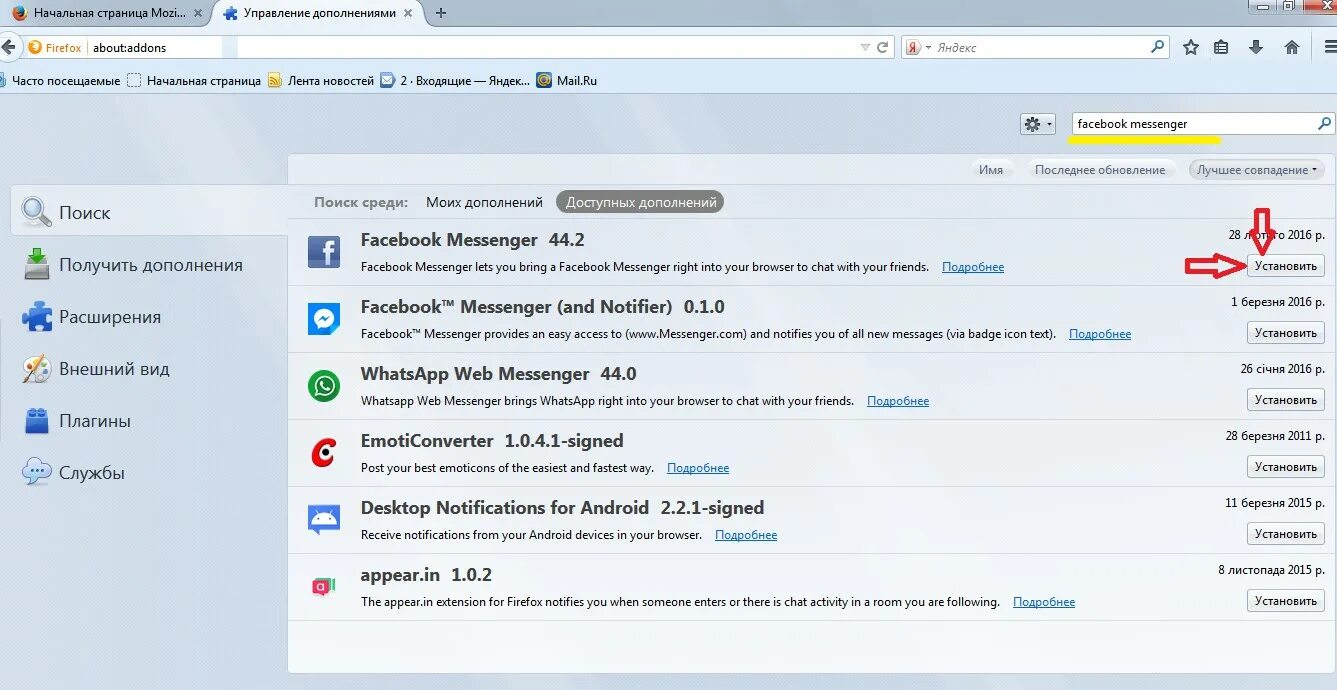Viewport: 1337px width, 690px height.
Task: Show bookmarks list icon in toolbar
Action: 1221,47
